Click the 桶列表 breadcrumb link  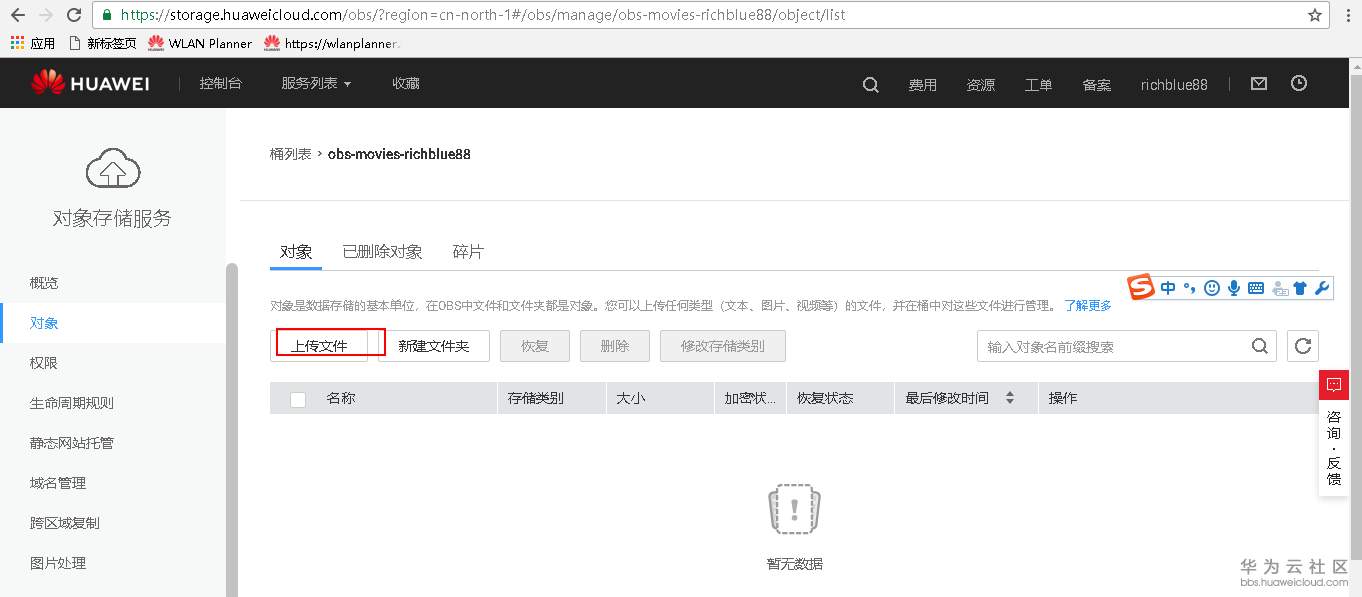click(x=290, y=154)
